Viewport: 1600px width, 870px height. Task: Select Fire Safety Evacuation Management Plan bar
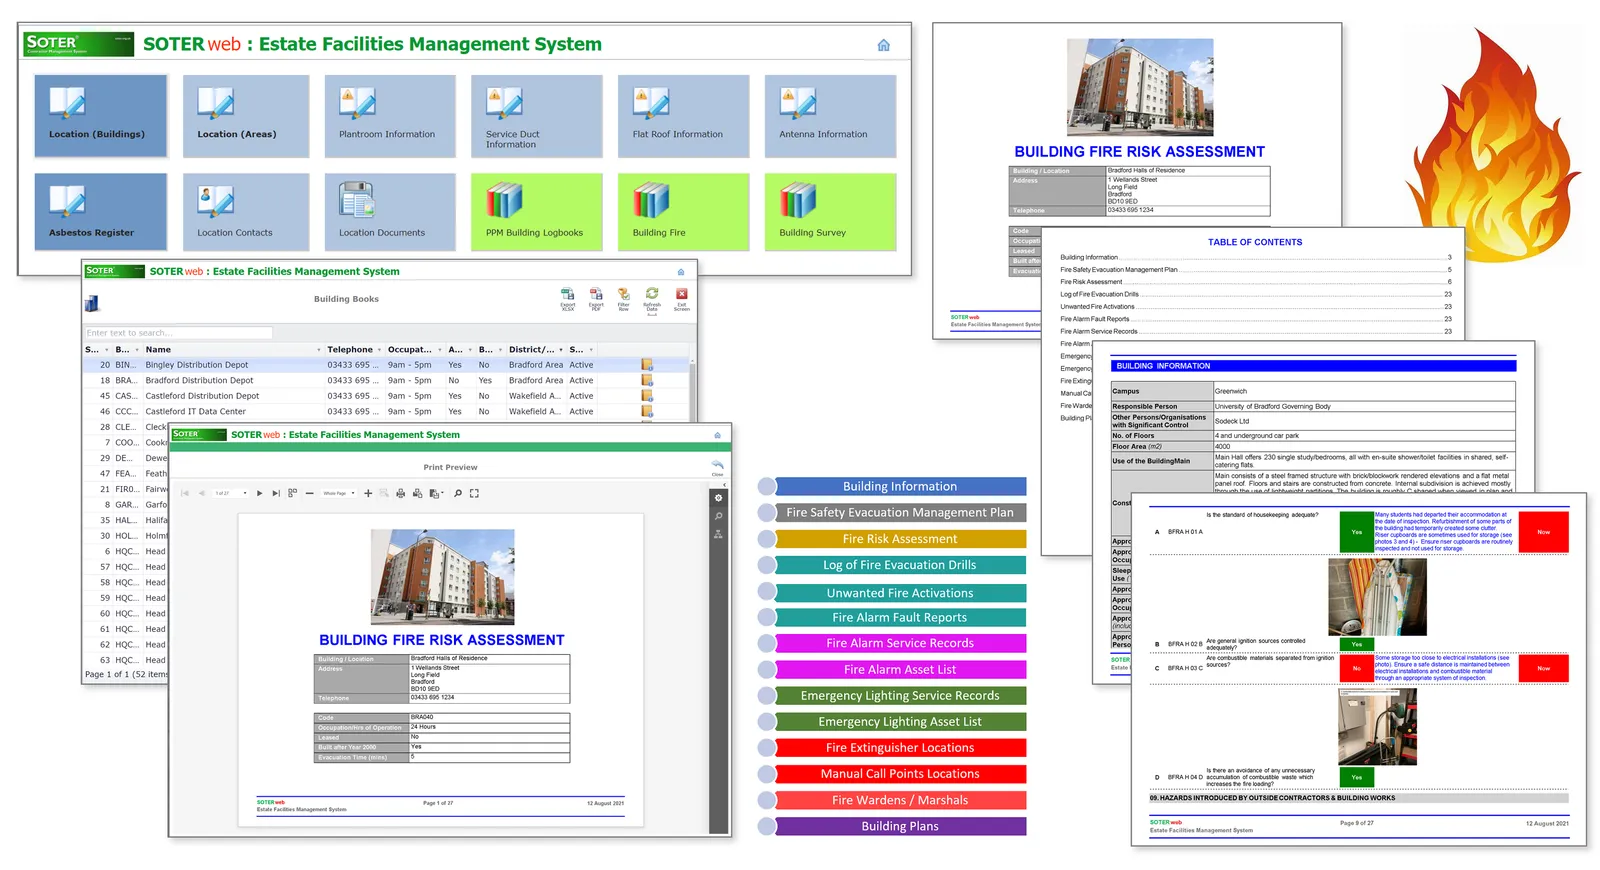pos(900,513)
